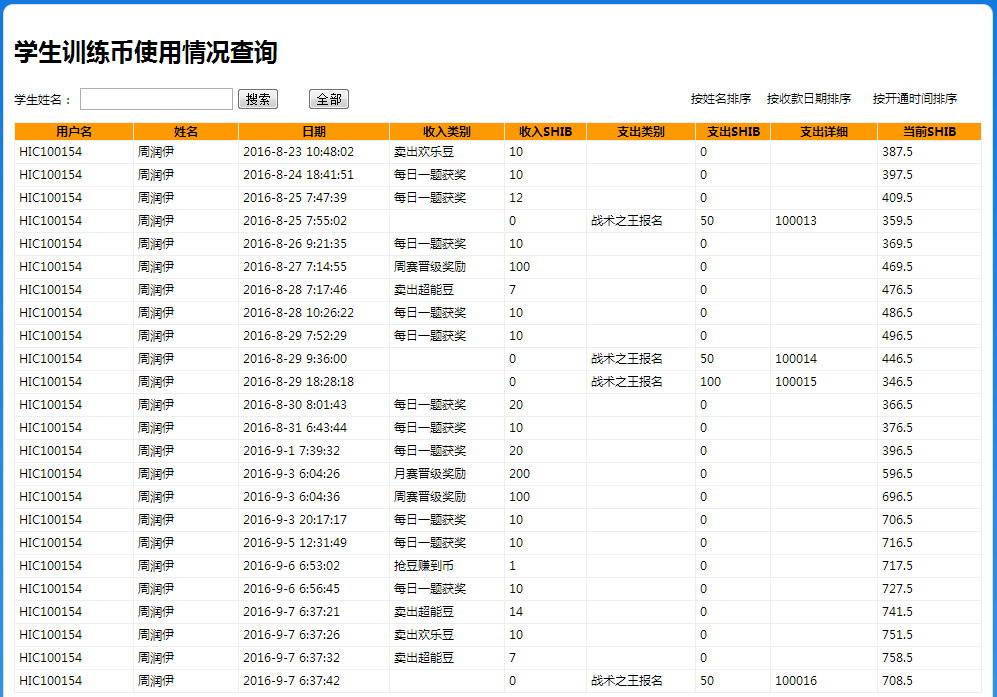Click balance value 696.5
997x697 pixels.
[897, 497]
